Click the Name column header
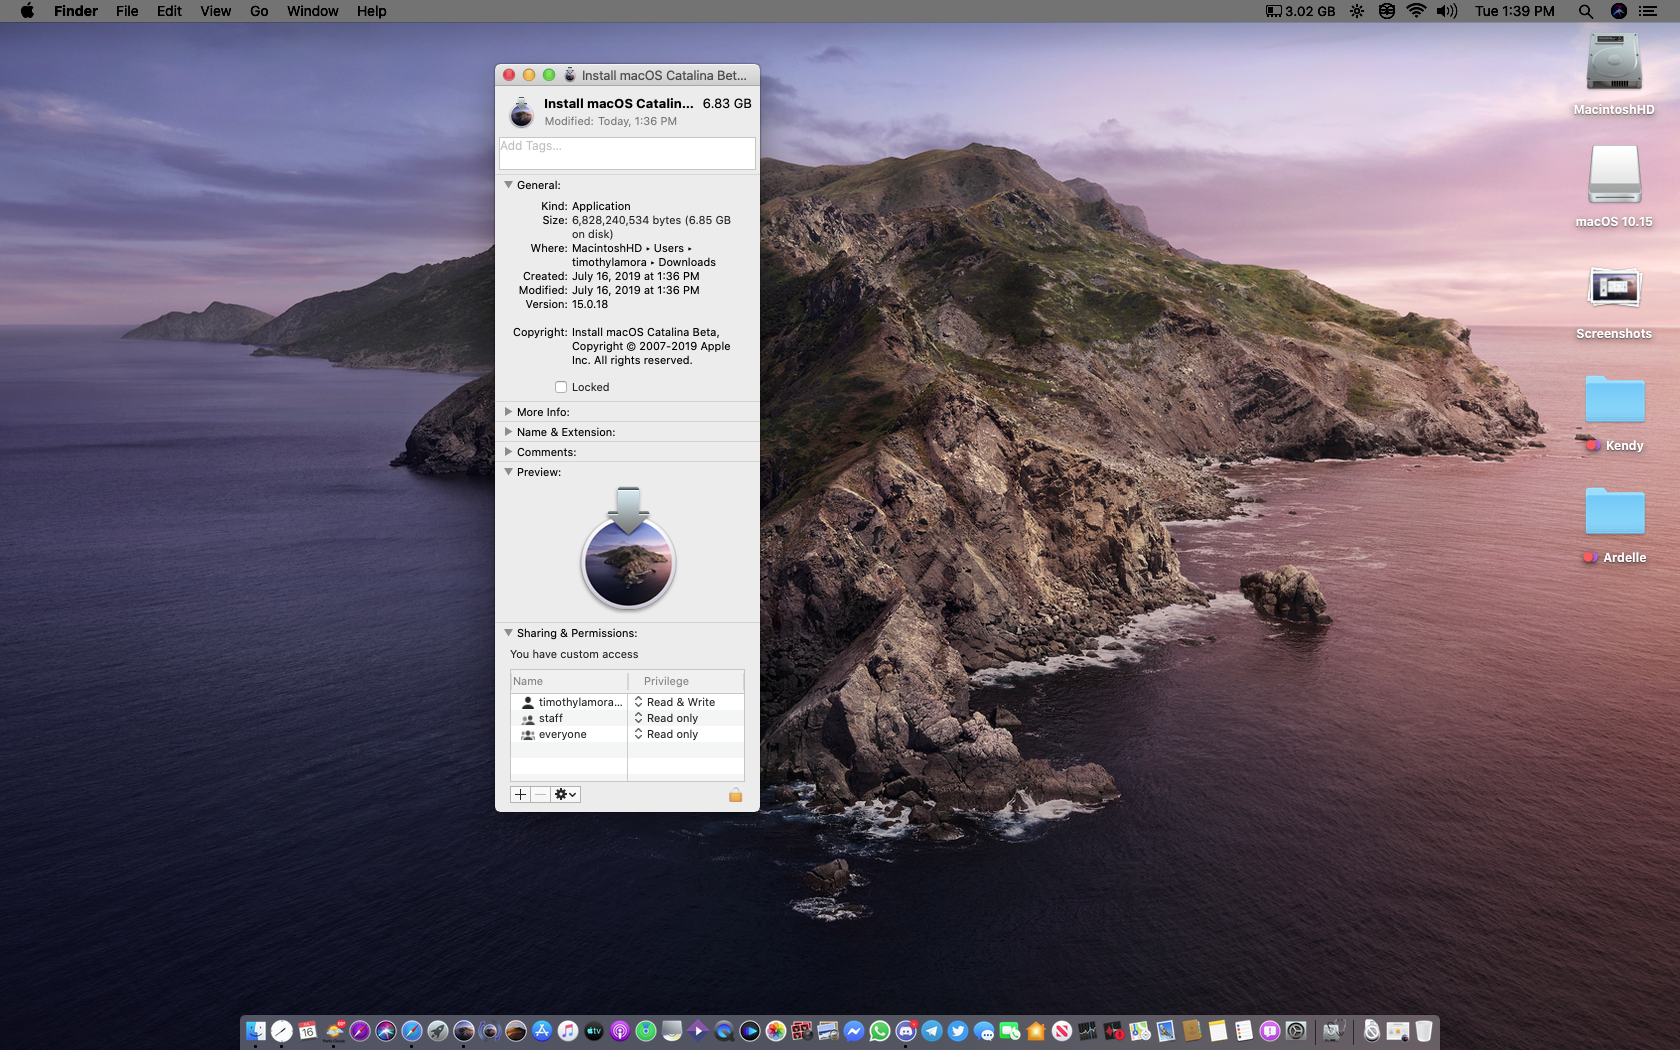1680x1050 pixels. click(569, 681)
